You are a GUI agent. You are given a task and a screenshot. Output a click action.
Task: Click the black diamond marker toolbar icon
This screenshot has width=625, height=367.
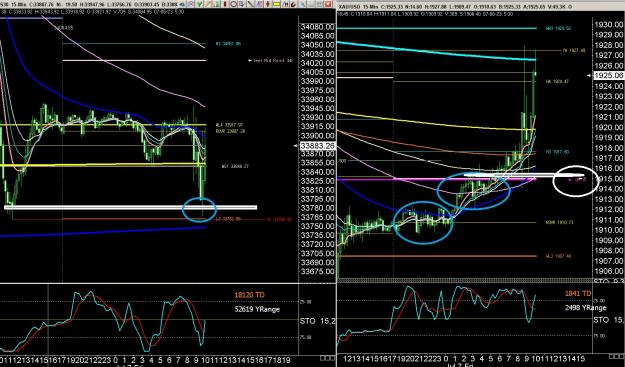tap(268, 4)
